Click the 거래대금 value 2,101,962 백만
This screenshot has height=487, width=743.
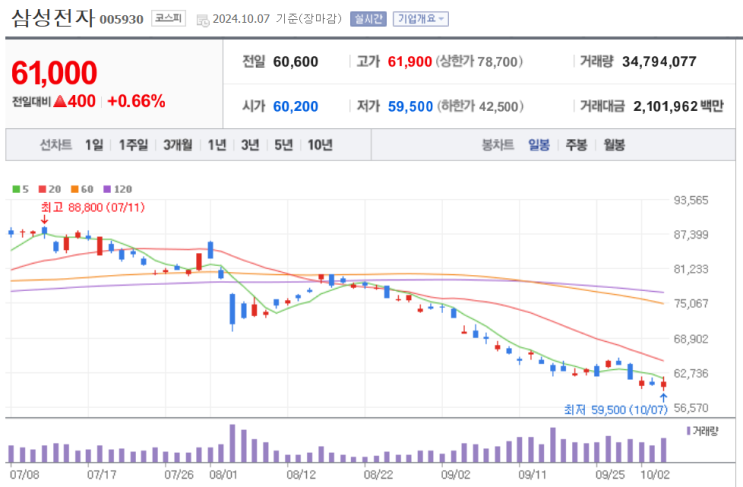click(679, 106)
